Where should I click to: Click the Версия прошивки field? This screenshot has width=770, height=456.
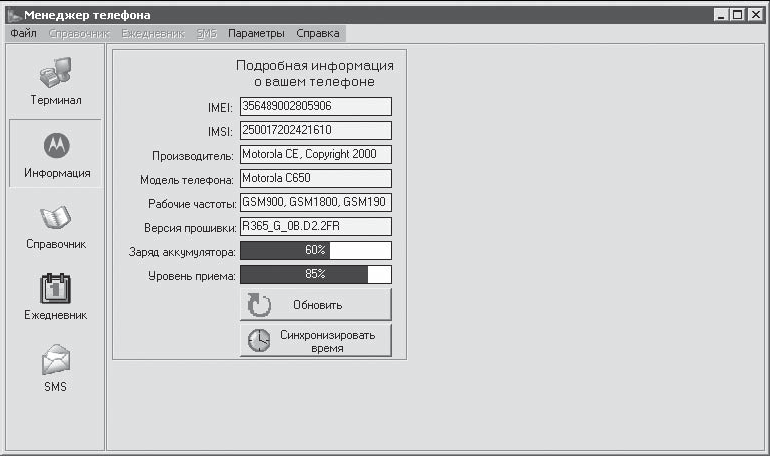click(x=316, y=227)
